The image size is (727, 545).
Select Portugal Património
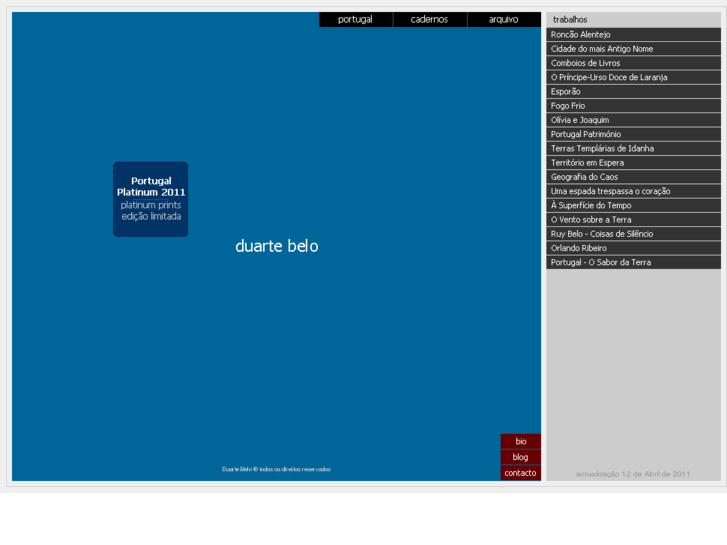click(x=633, y=134)
